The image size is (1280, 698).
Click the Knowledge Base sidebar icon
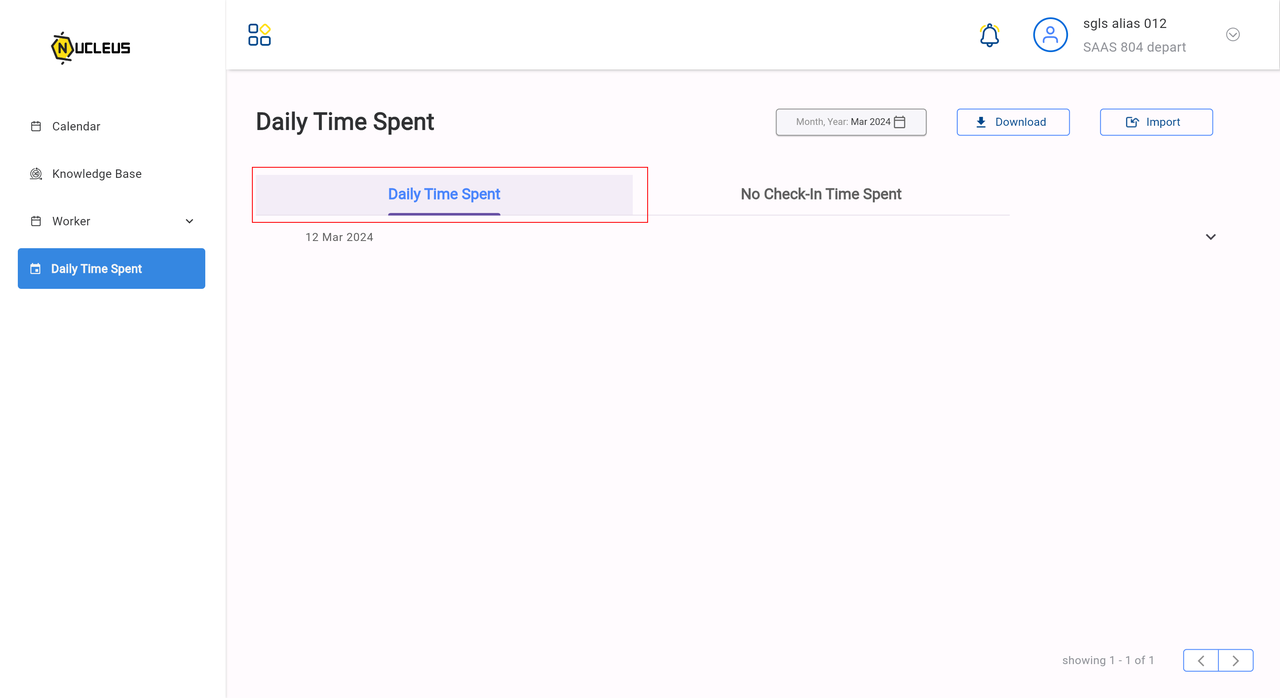click(x=36, y=174)
